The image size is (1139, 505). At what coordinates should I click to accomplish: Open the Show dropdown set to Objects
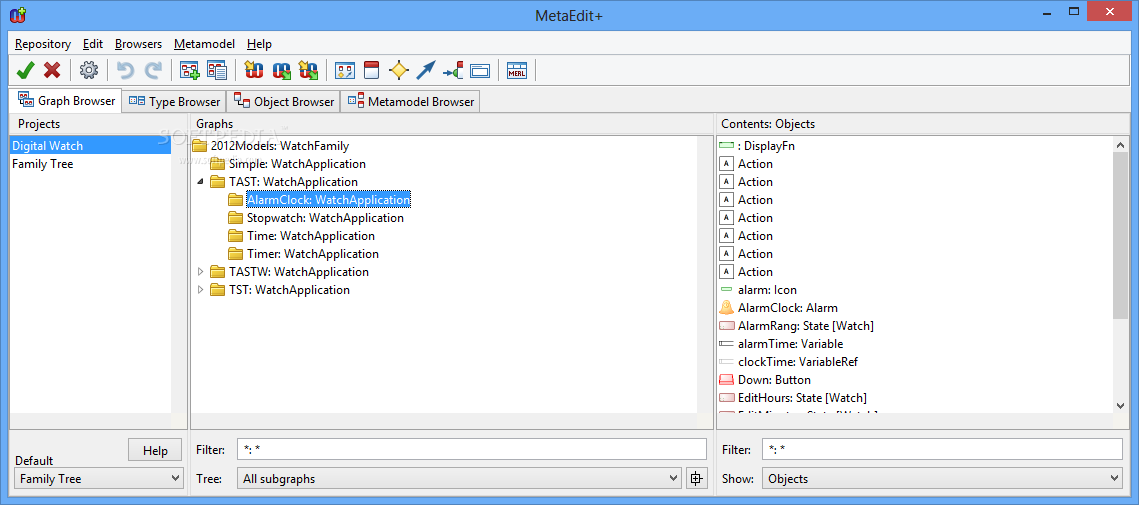click(943, 479)
